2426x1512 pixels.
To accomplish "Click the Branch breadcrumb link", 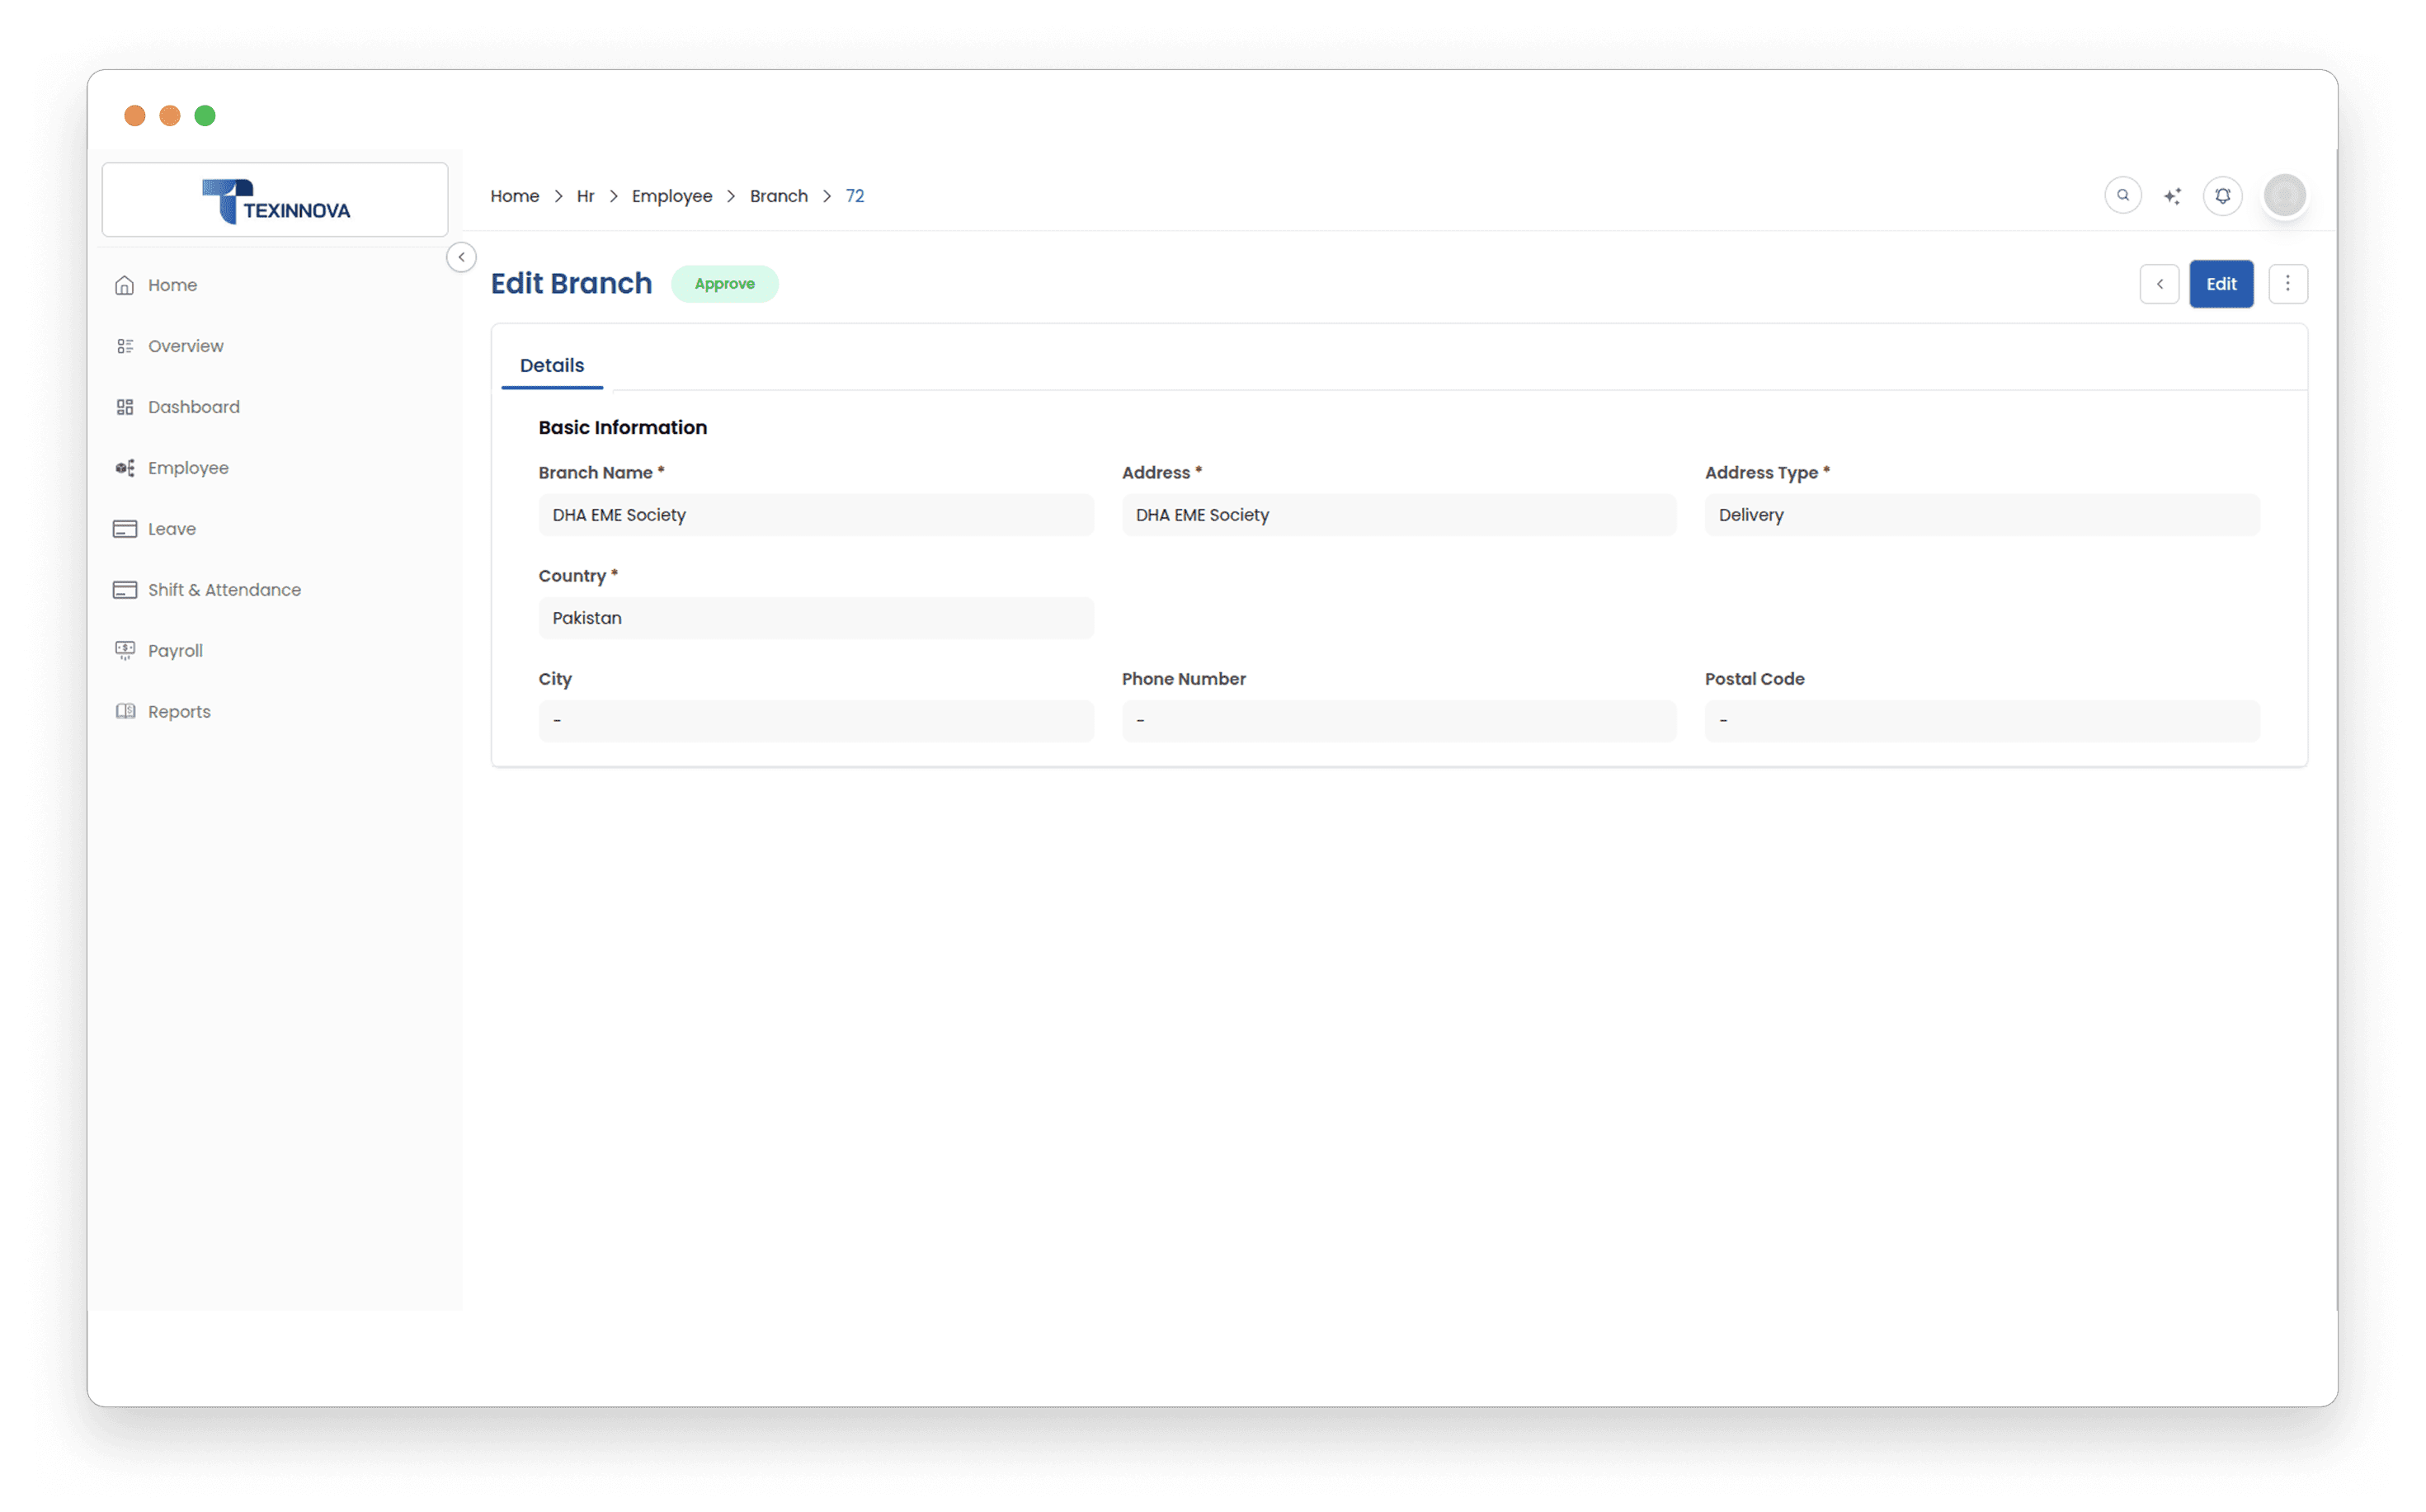I will point(778,196).
